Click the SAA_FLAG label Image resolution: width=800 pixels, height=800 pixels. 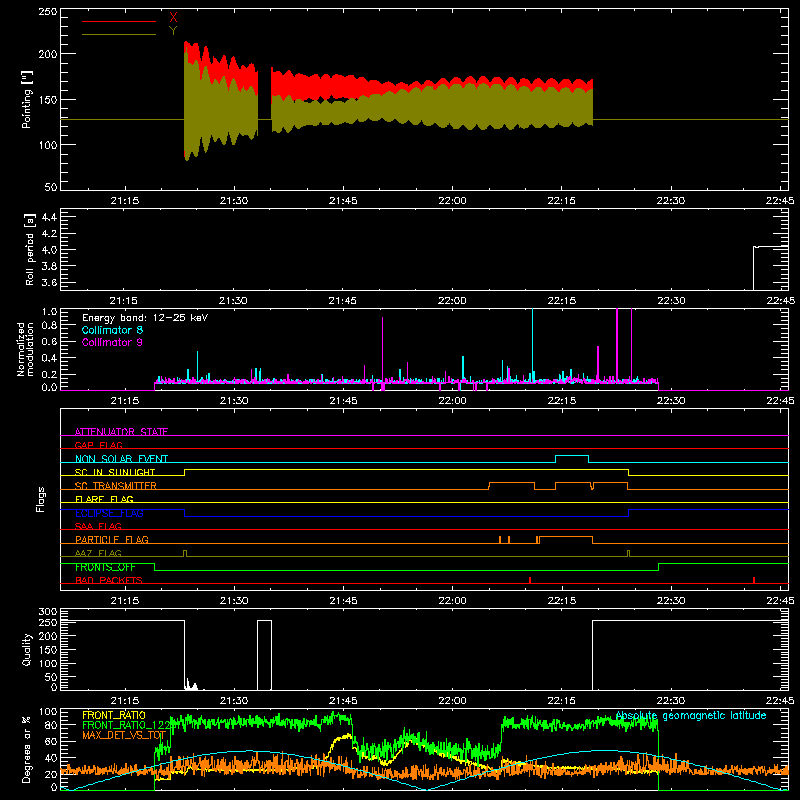tap(98, 526)
